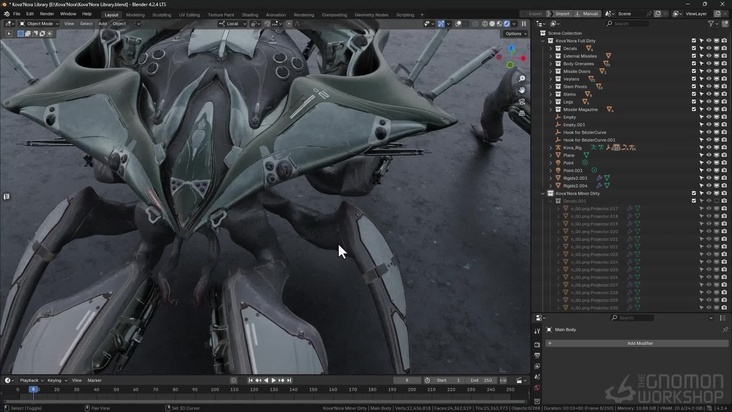Screen dimensions: 732x412
Task: Click the 3D navigation axis gizmo
Action: click(x=511, y=57)
